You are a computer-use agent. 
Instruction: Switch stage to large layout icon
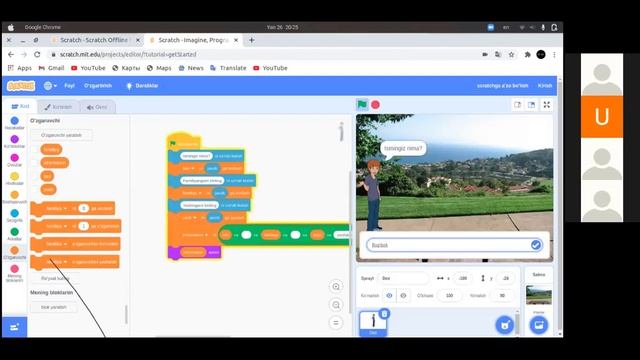pos(531,105)
